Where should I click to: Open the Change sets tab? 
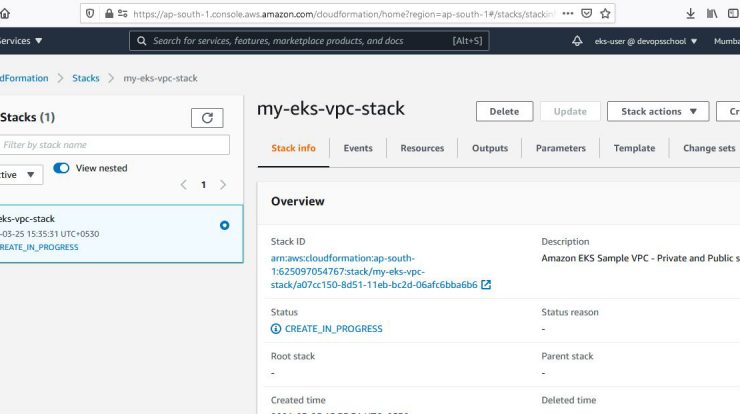click(x=709, y=148)
